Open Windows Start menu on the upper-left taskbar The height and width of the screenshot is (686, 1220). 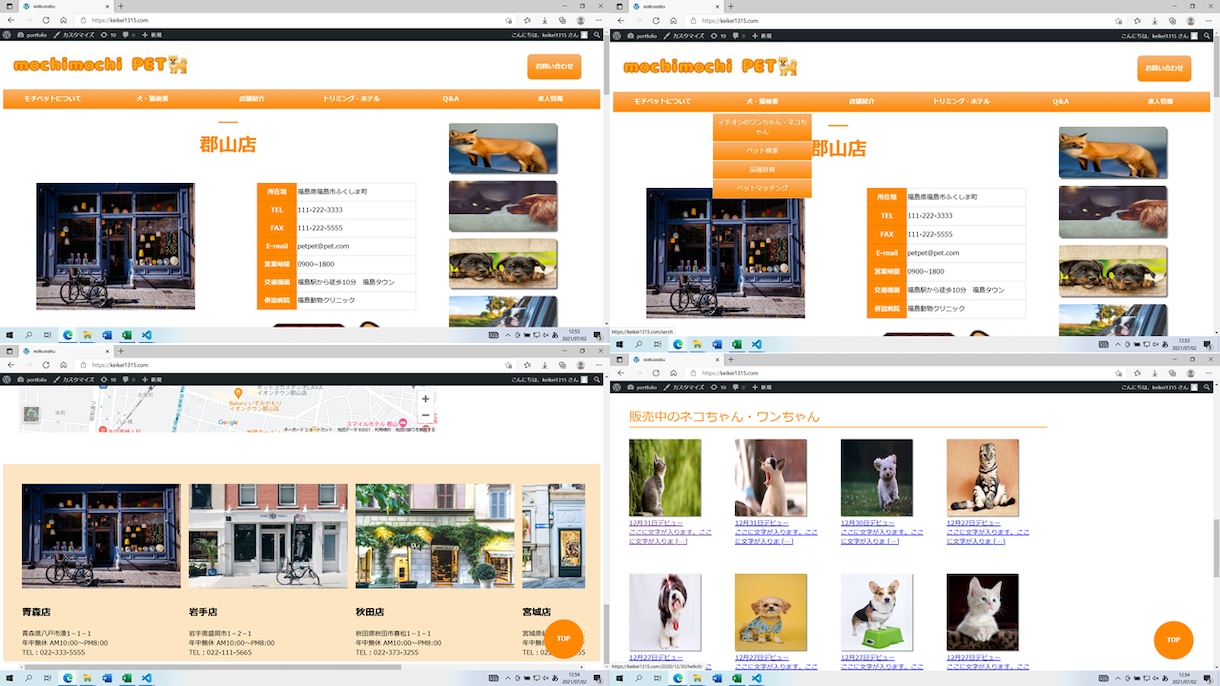[9, 336]
